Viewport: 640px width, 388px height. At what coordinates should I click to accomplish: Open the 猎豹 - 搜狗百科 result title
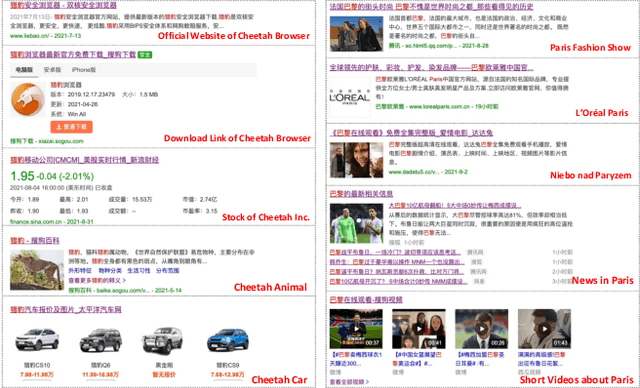tap(35, 240)
